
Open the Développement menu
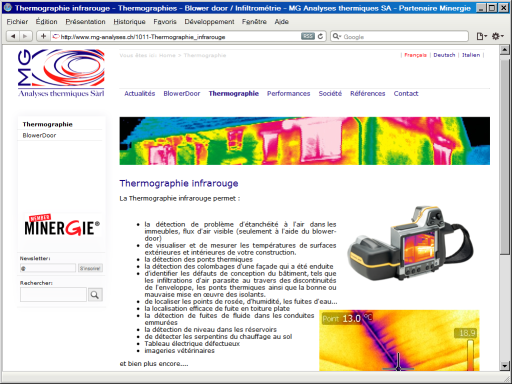(209, 22)
